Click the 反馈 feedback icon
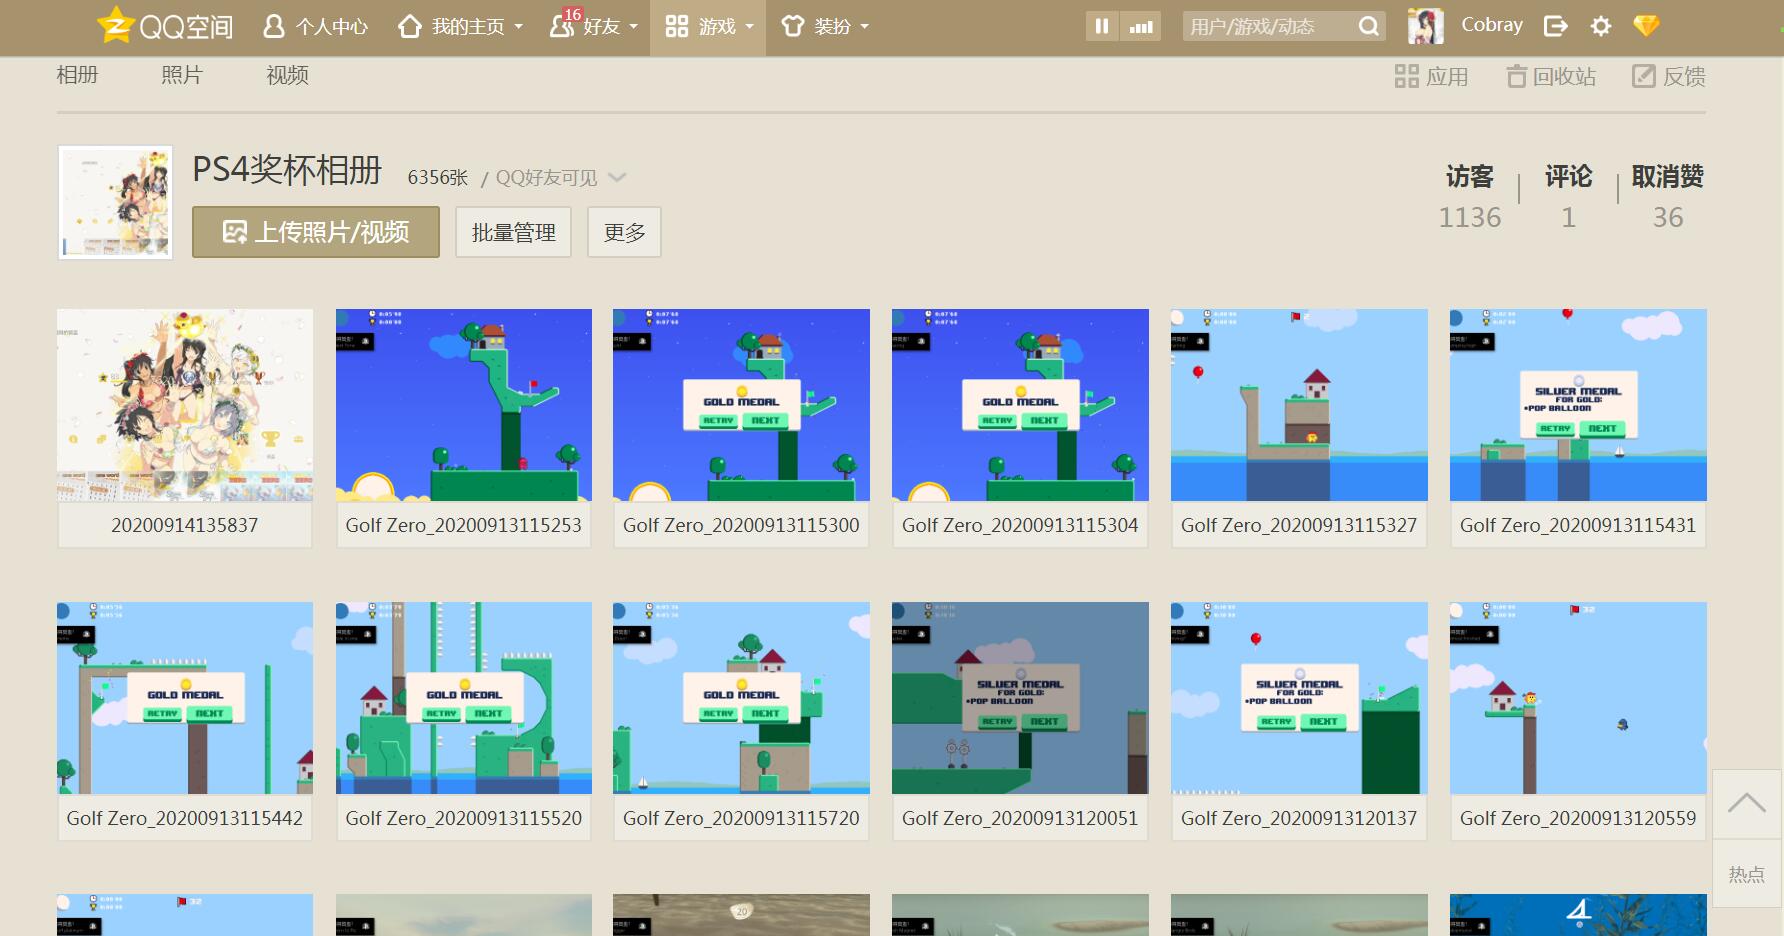The height and width of the screenshot is (936, 1784). point(1669,77)
